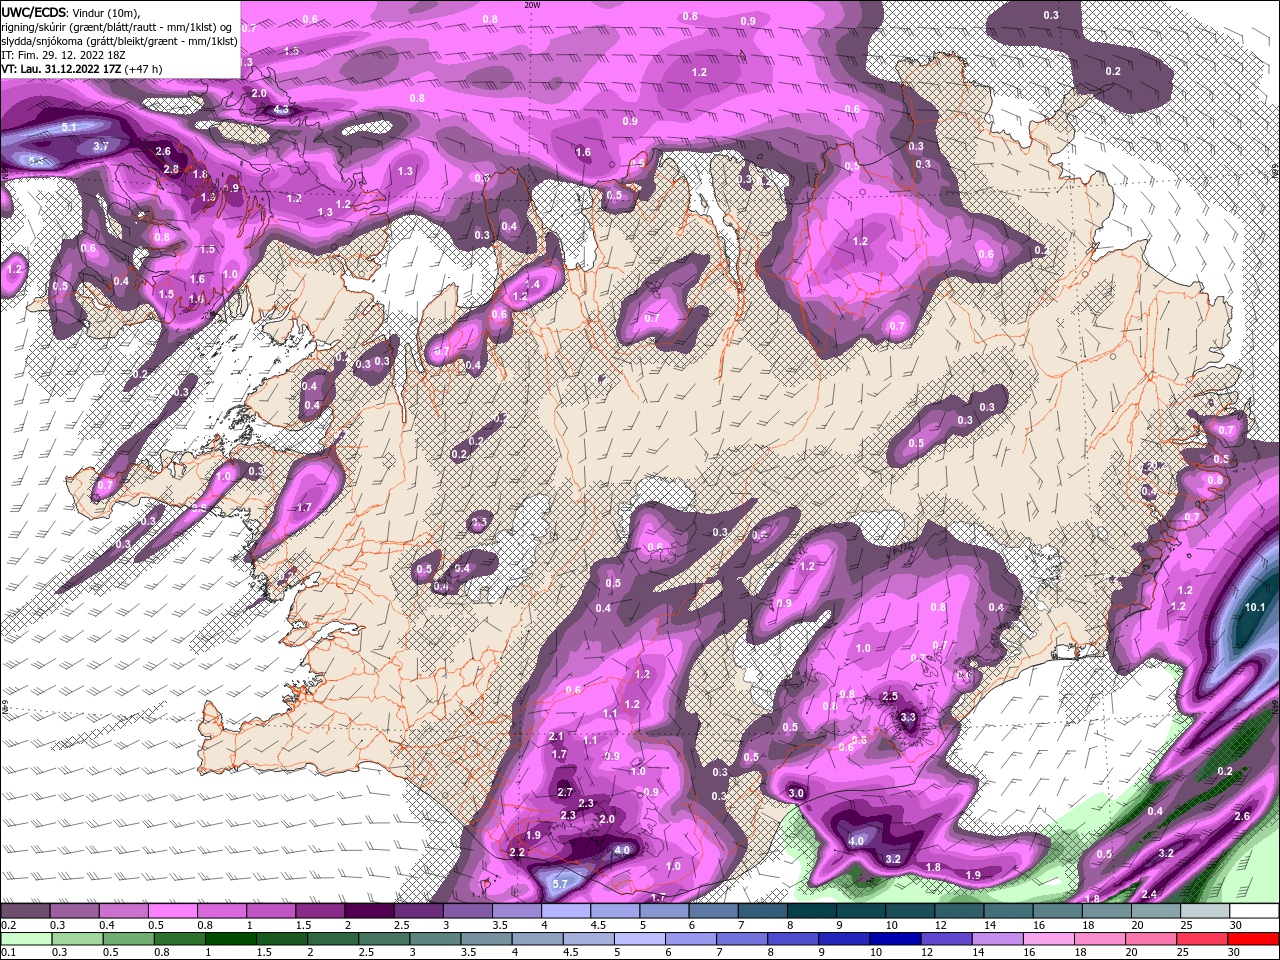This screenshot has width=1280, height=960.
Task: Click the "2.7" precipitation value
Action: (565, 792)
